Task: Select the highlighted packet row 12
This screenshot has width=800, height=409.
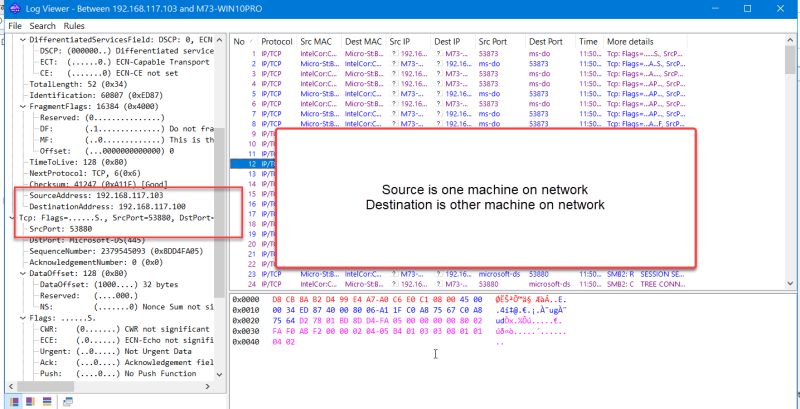Action: pos(253,164)
